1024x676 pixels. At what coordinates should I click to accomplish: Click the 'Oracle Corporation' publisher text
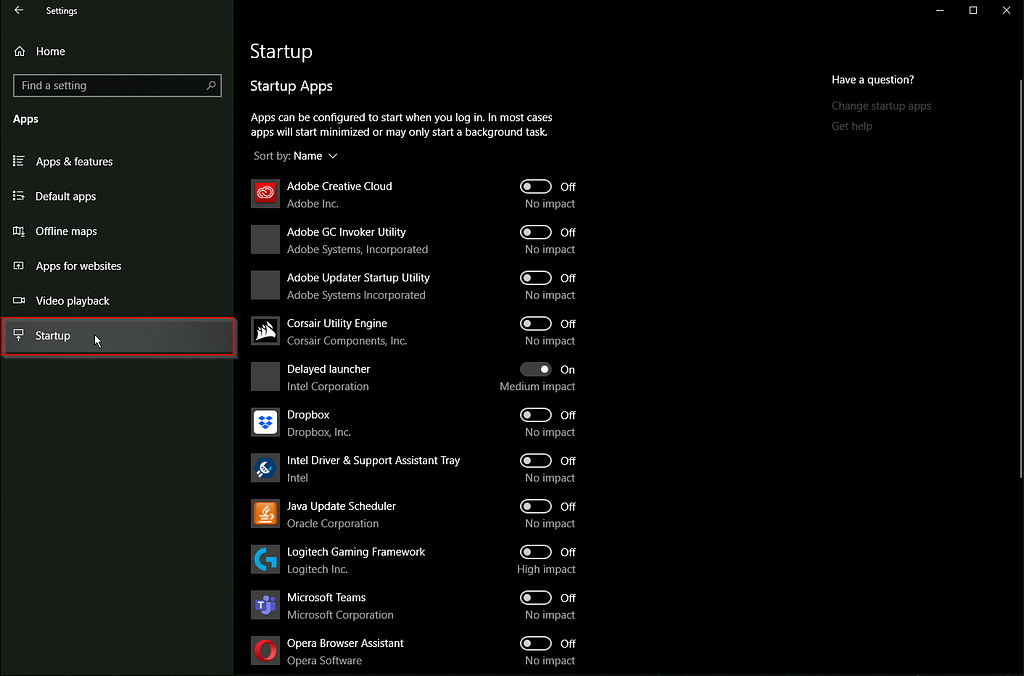click(332, 524)
